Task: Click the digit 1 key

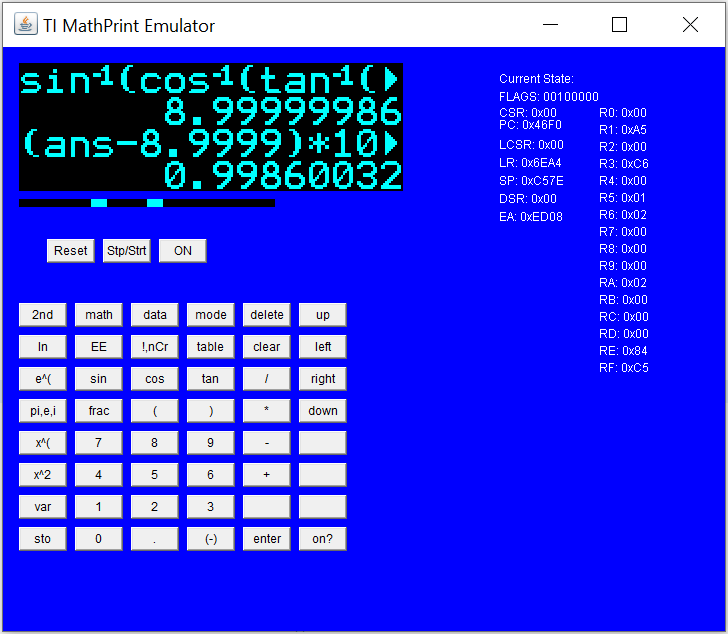Action: [x=99, y=507]
